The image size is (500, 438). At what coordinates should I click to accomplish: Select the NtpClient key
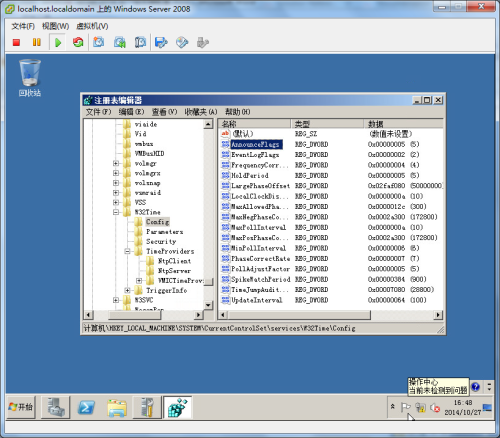174,261
